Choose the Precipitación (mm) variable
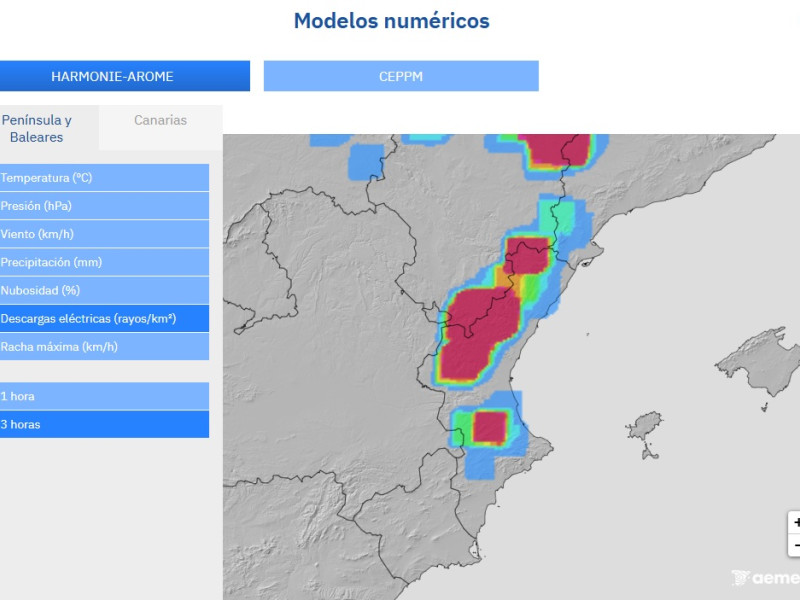800x600 pixels. coord(104,262)
